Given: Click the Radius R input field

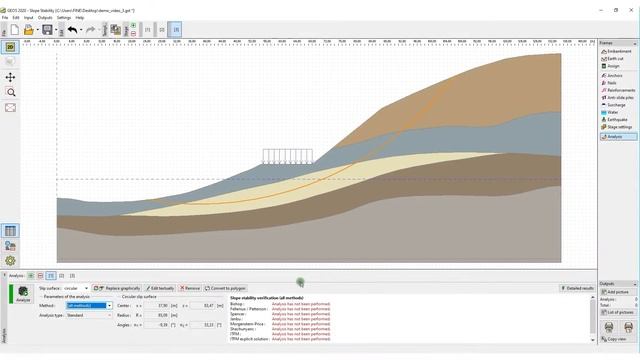Looking at the screenshot, I should point(156,315).
